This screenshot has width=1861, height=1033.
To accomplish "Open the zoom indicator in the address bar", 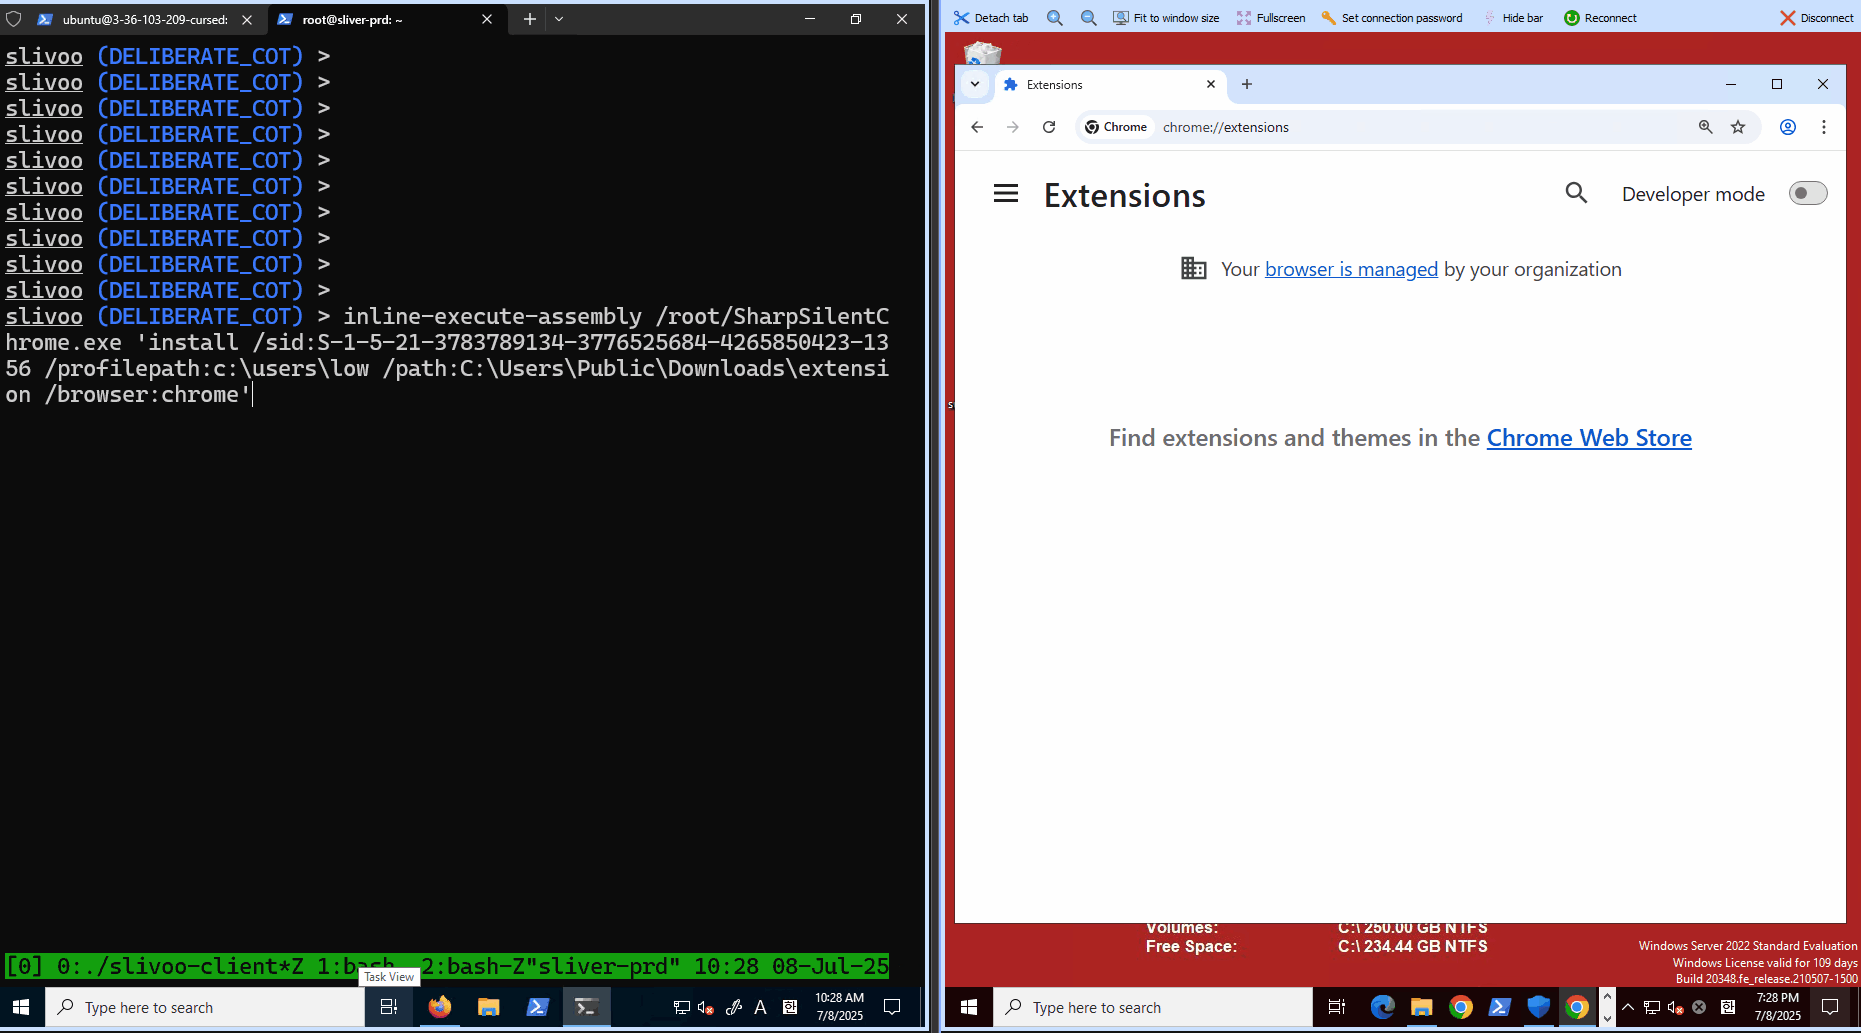I will (1706, 127).
